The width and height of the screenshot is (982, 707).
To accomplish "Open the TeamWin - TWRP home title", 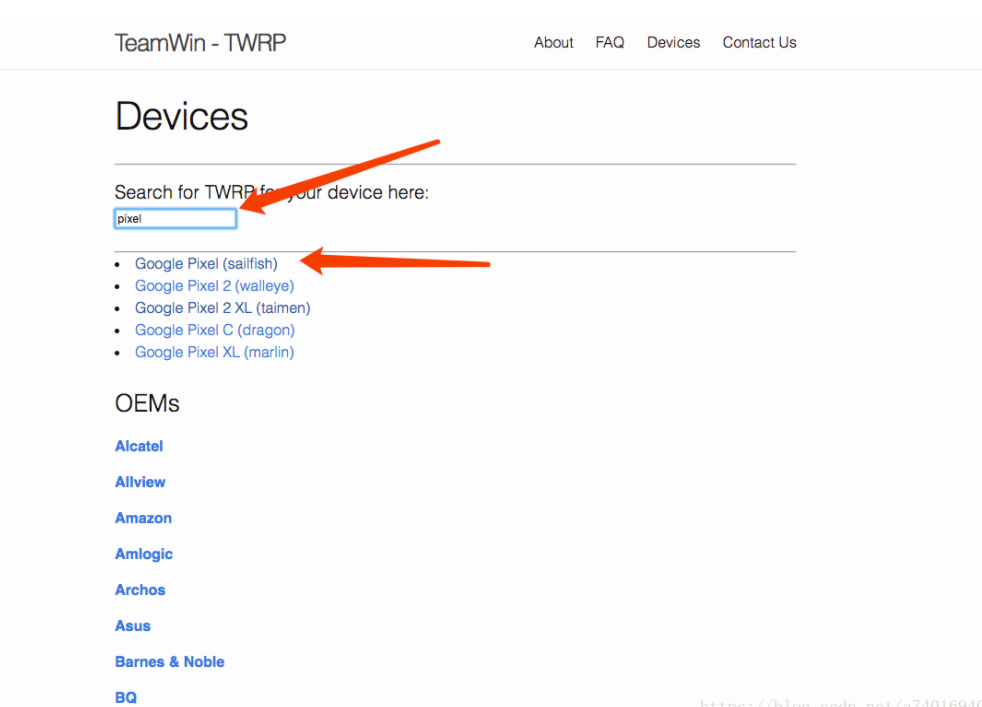I will (x=200, y=43).
